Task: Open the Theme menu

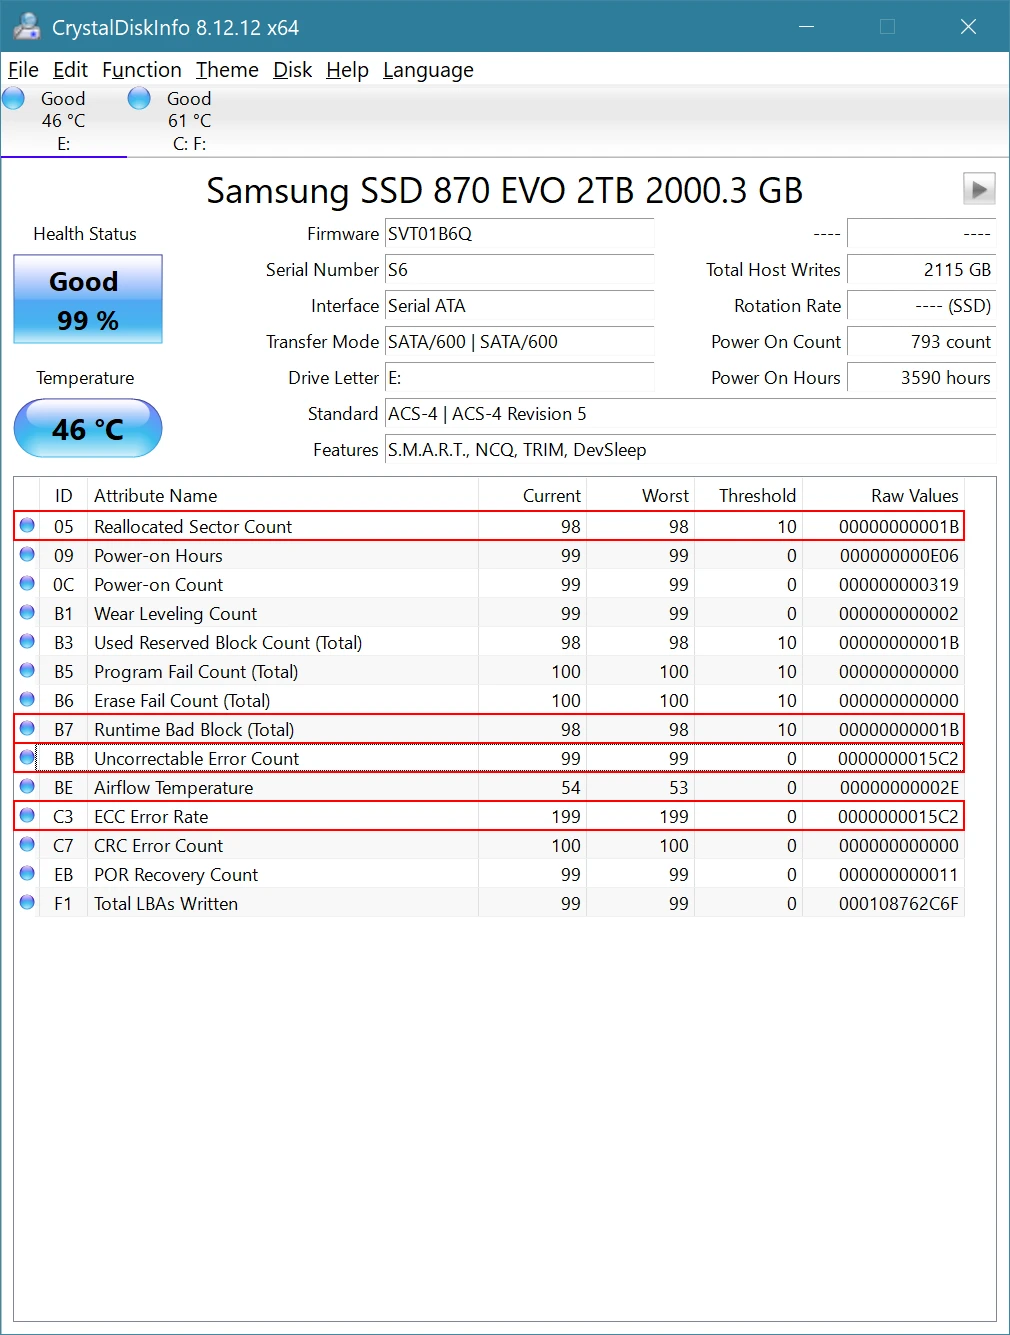Action: (x=227, y=70)
